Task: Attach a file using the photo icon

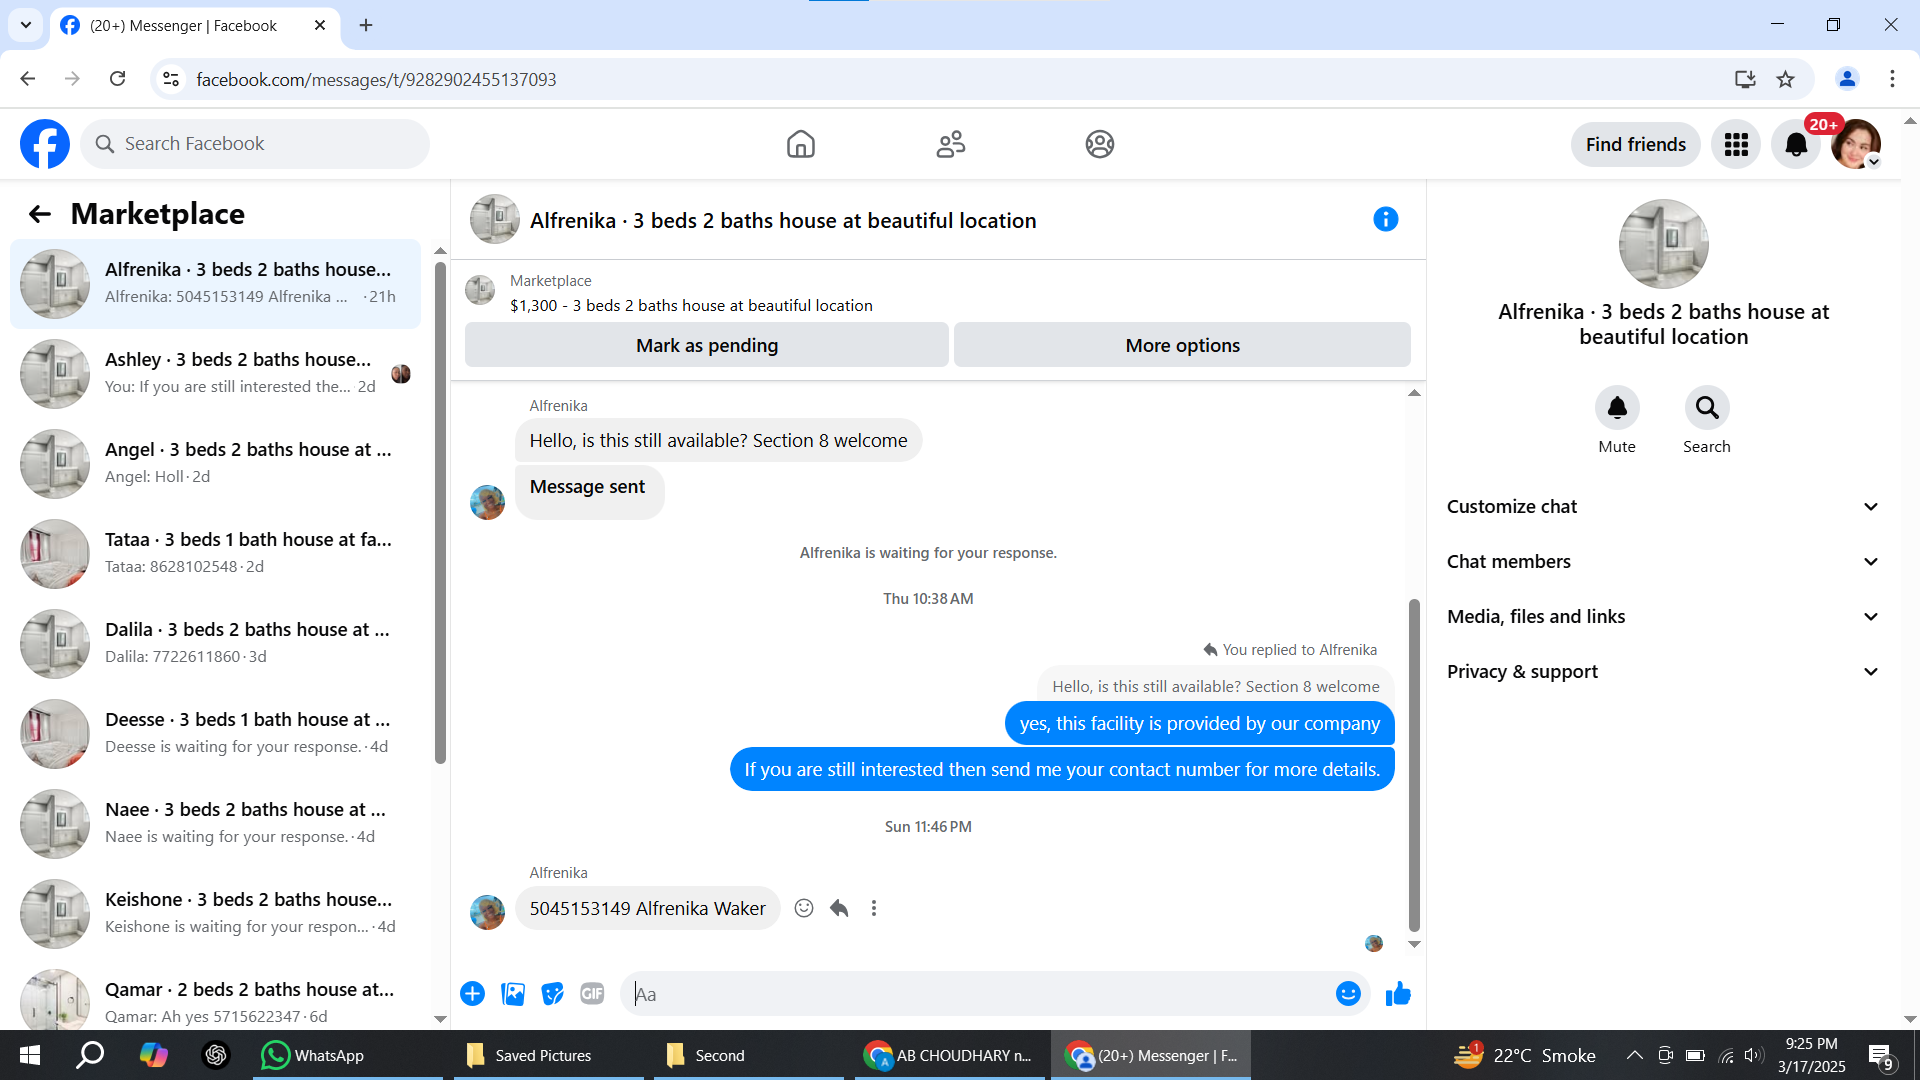Action: point(513,994)
